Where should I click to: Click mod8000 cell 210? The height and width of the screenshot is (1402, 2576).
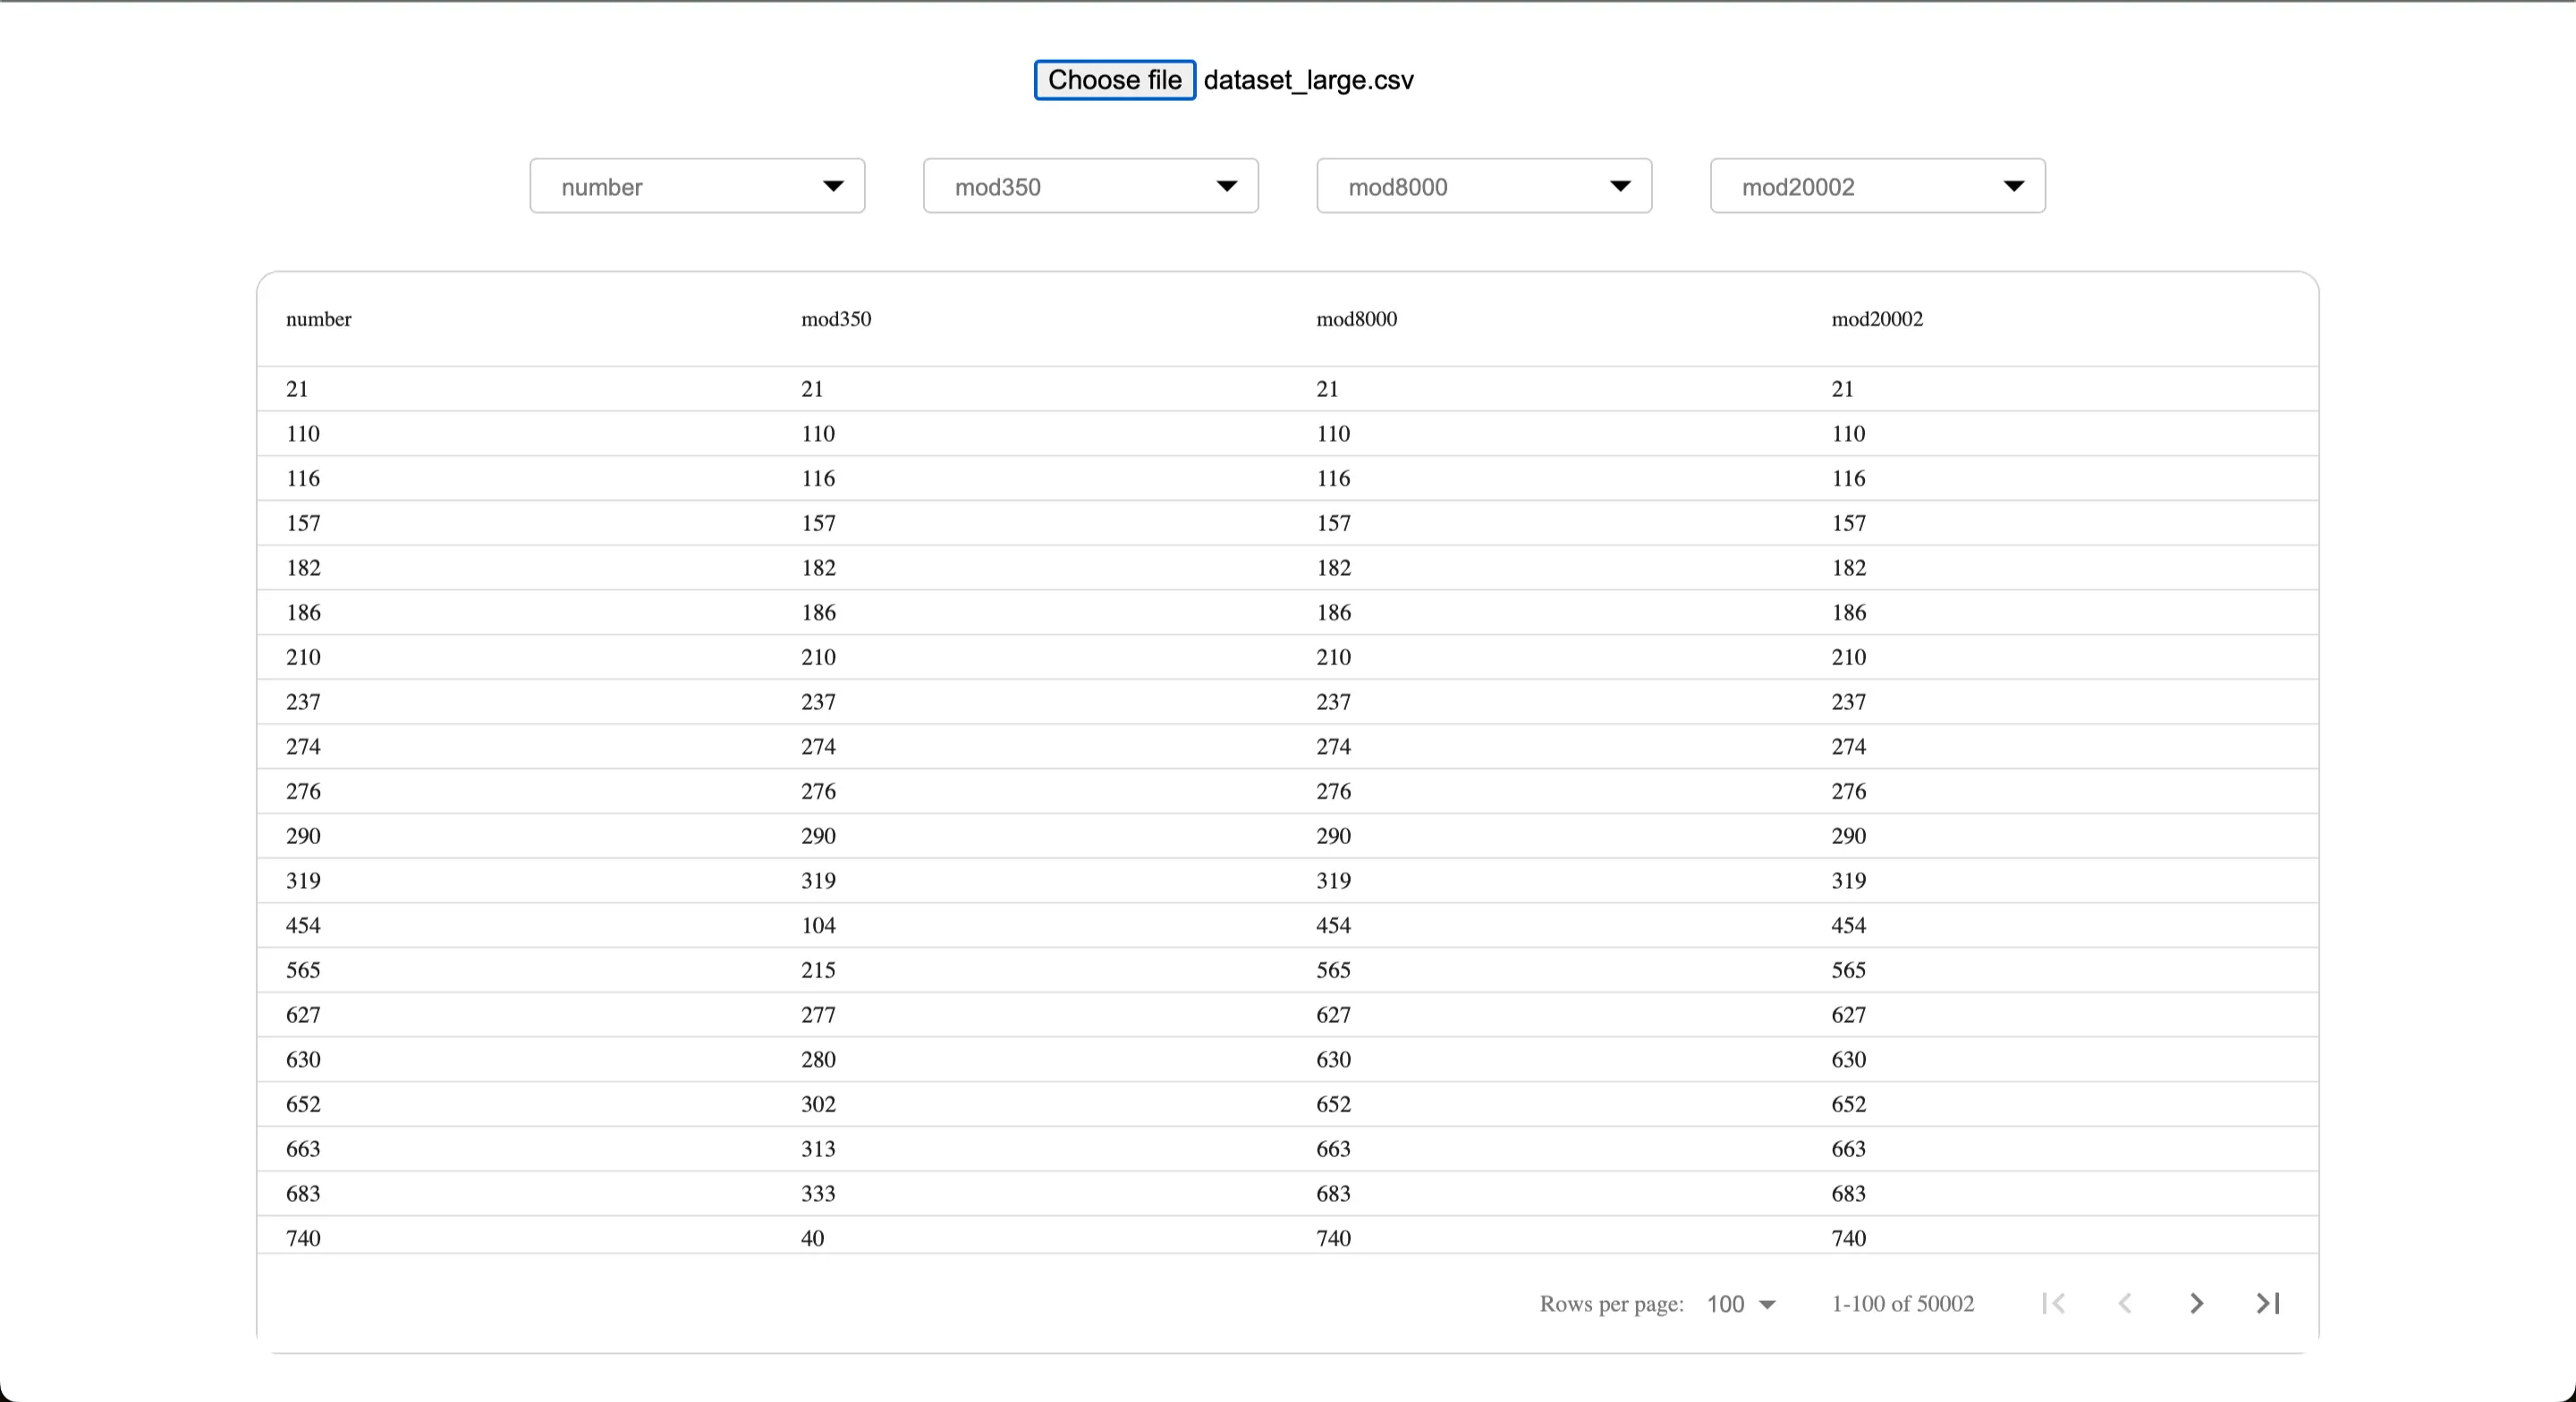coord(1333,657)
